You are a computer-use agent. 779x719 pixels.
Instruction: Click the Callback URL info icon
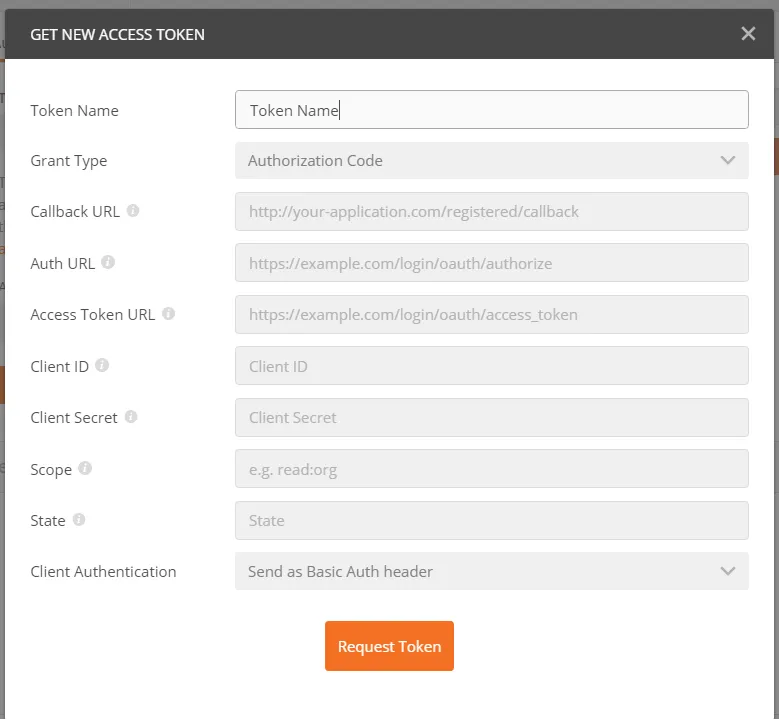(x=133, y=211)
